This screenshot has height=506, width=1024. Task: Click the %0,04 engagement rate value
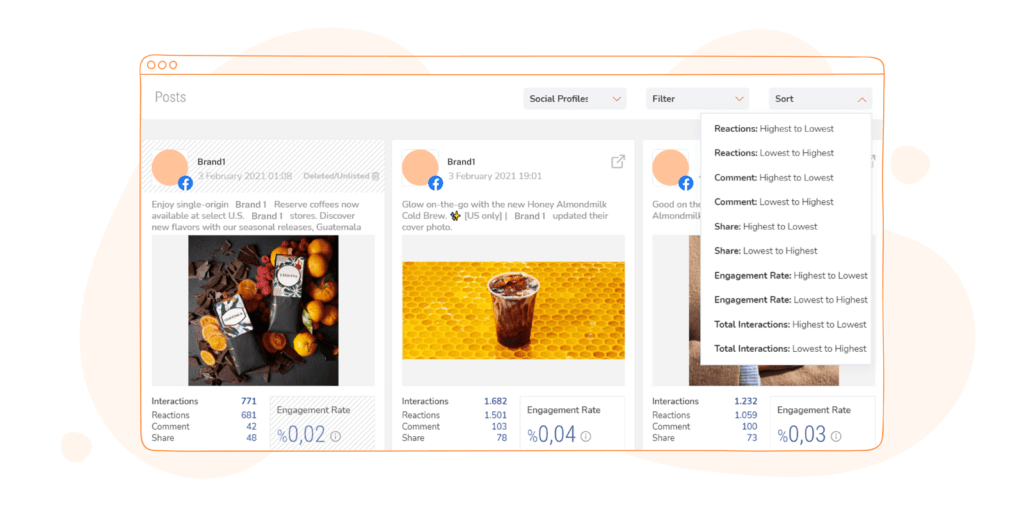pyautogui.click(x=552, y=435)
